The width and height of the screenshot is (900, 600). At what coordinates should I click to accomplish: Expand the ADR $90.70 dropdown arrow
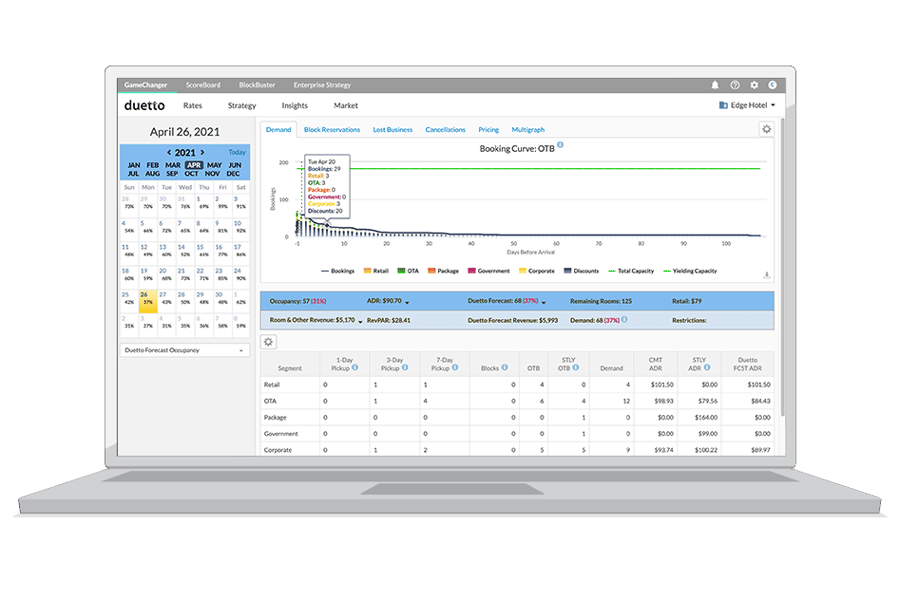point(407,301)
